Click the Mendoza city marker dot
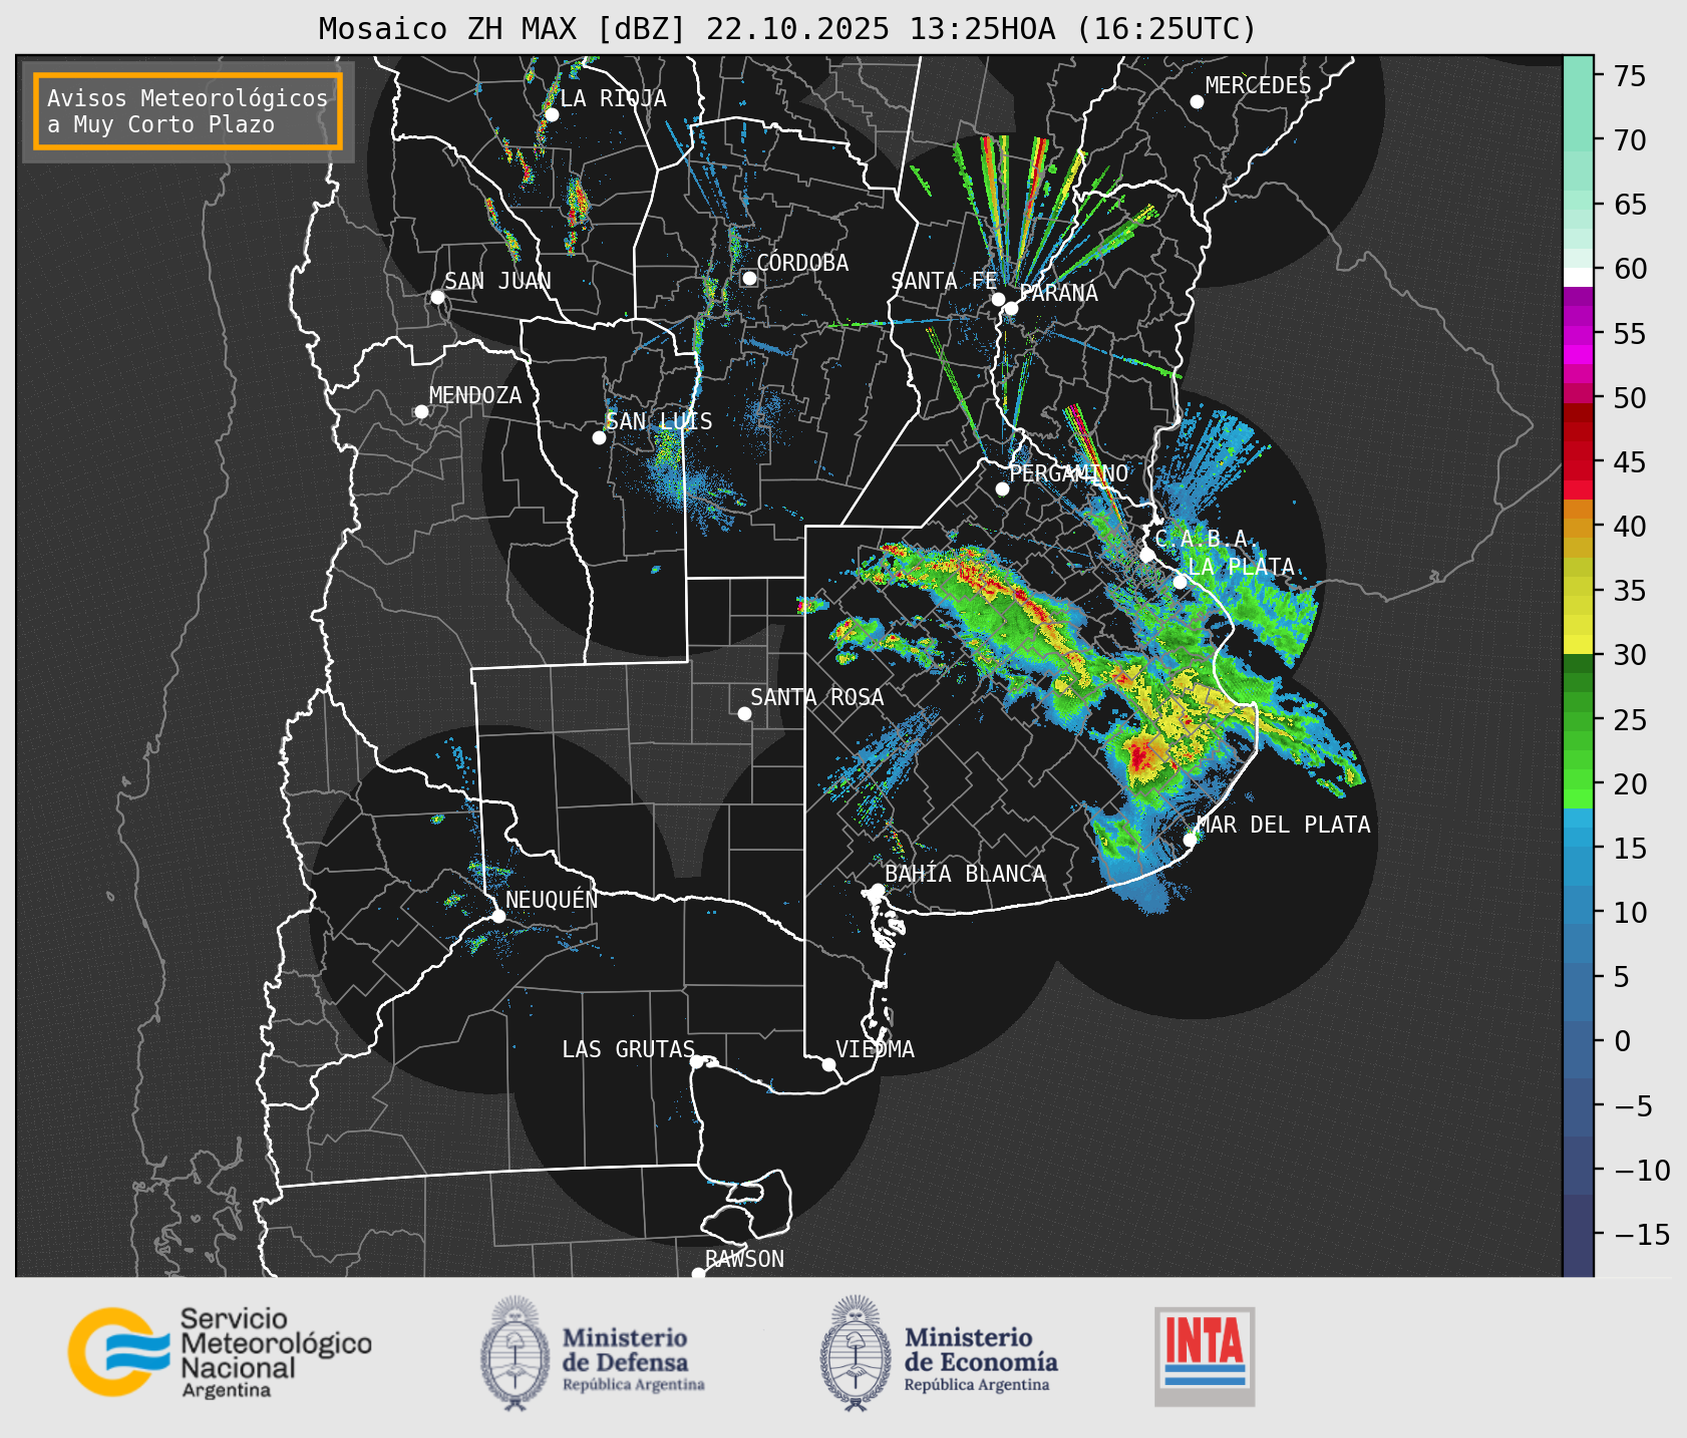 (x=421, y=412)
